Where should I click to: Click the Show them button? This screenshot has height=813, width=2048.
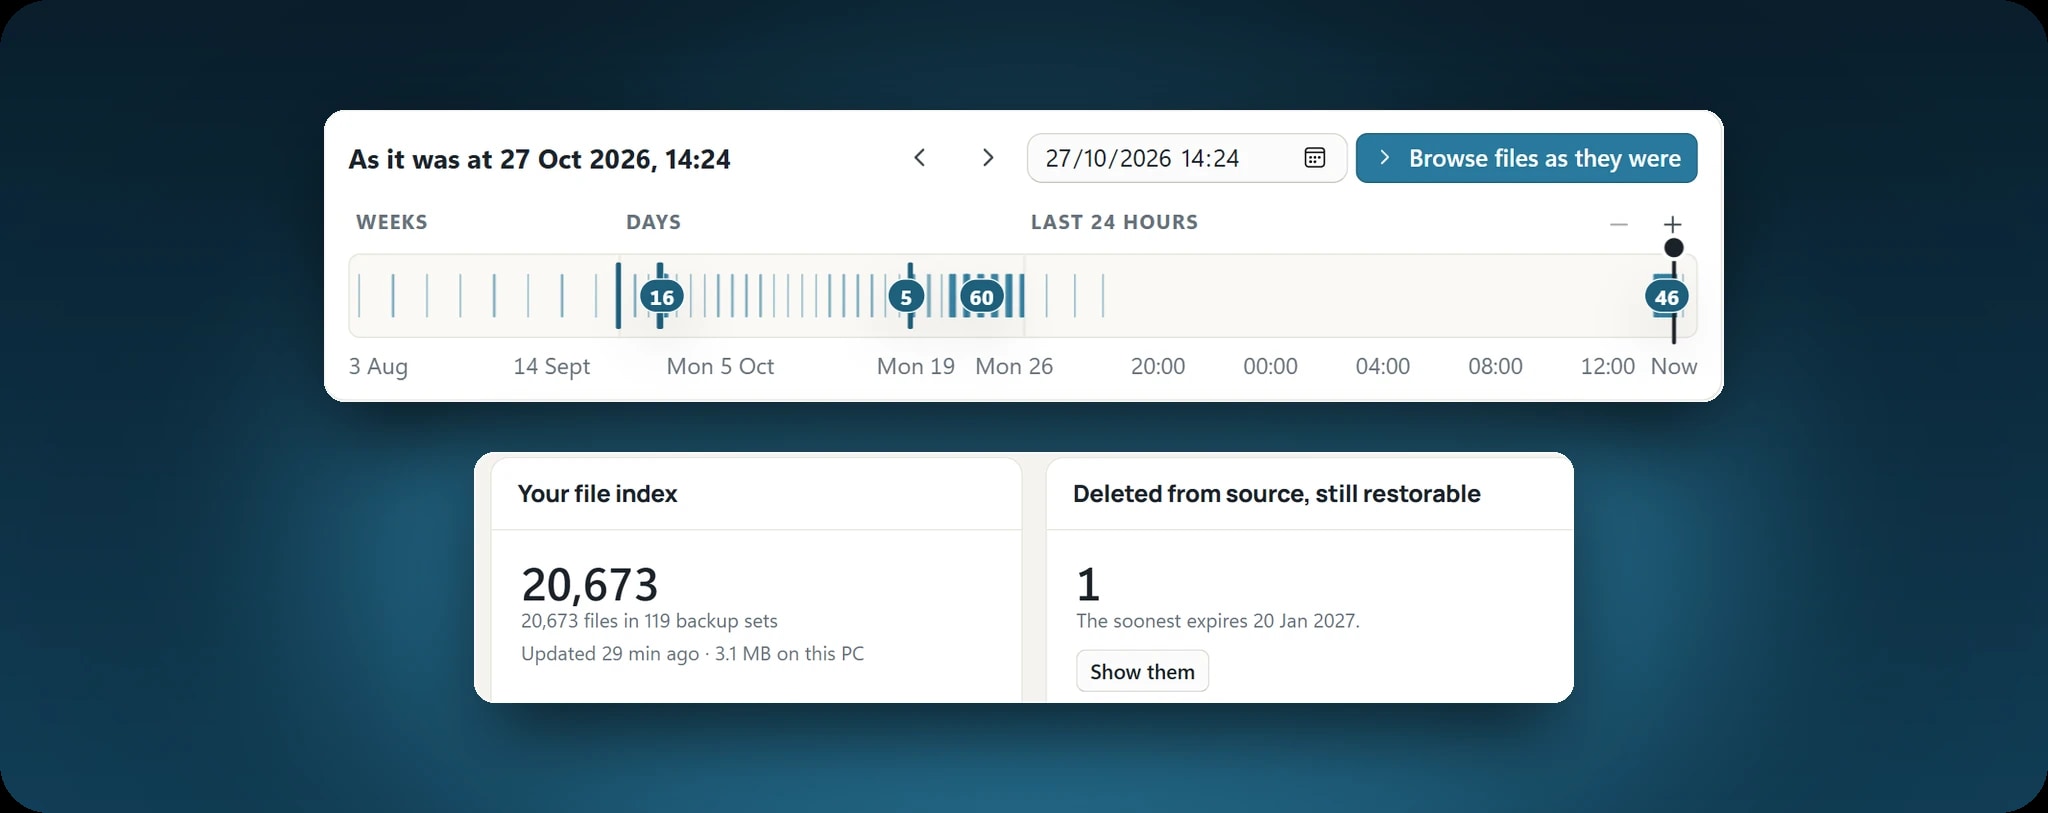click(1142, 671)
